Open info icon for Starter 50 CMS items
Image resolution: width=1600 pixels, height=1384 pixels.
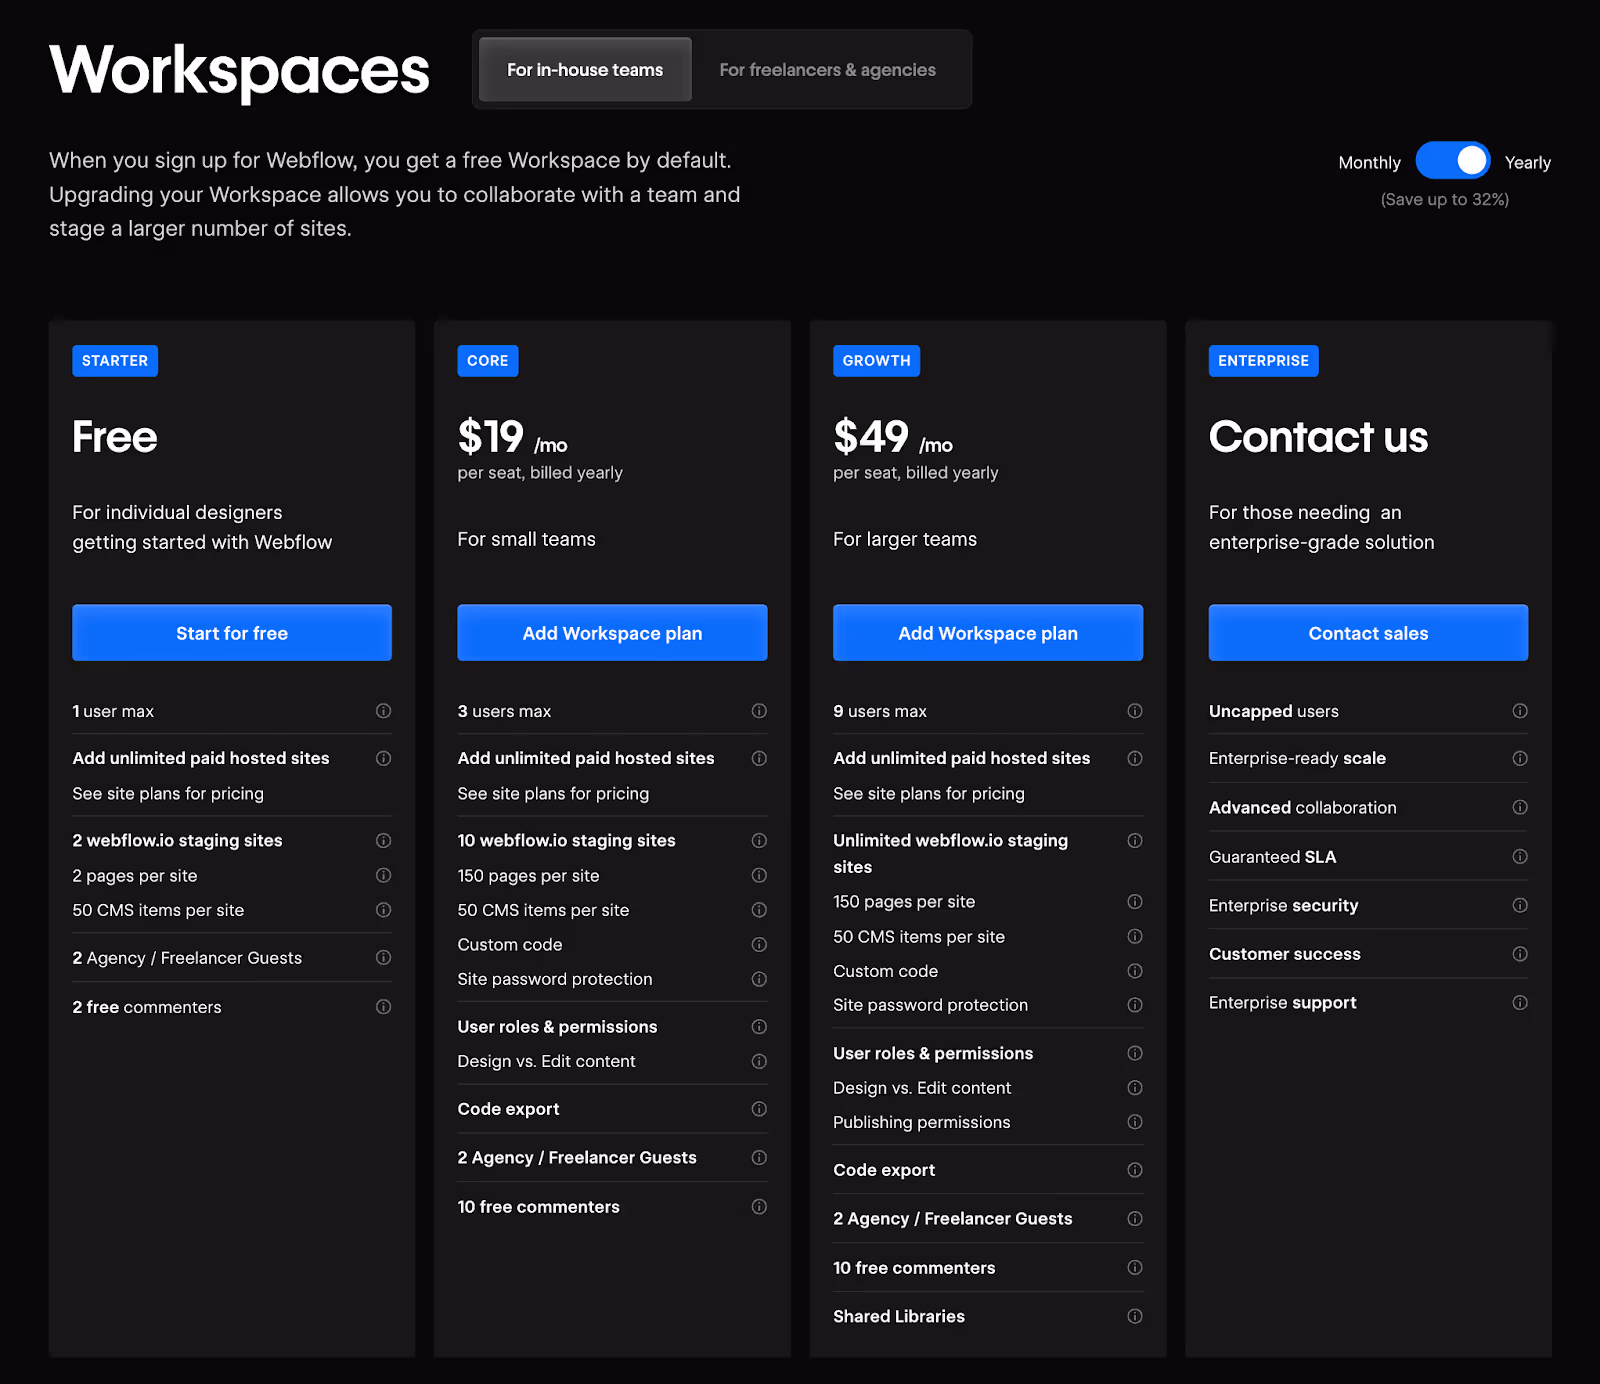click(x=383, y=910)
